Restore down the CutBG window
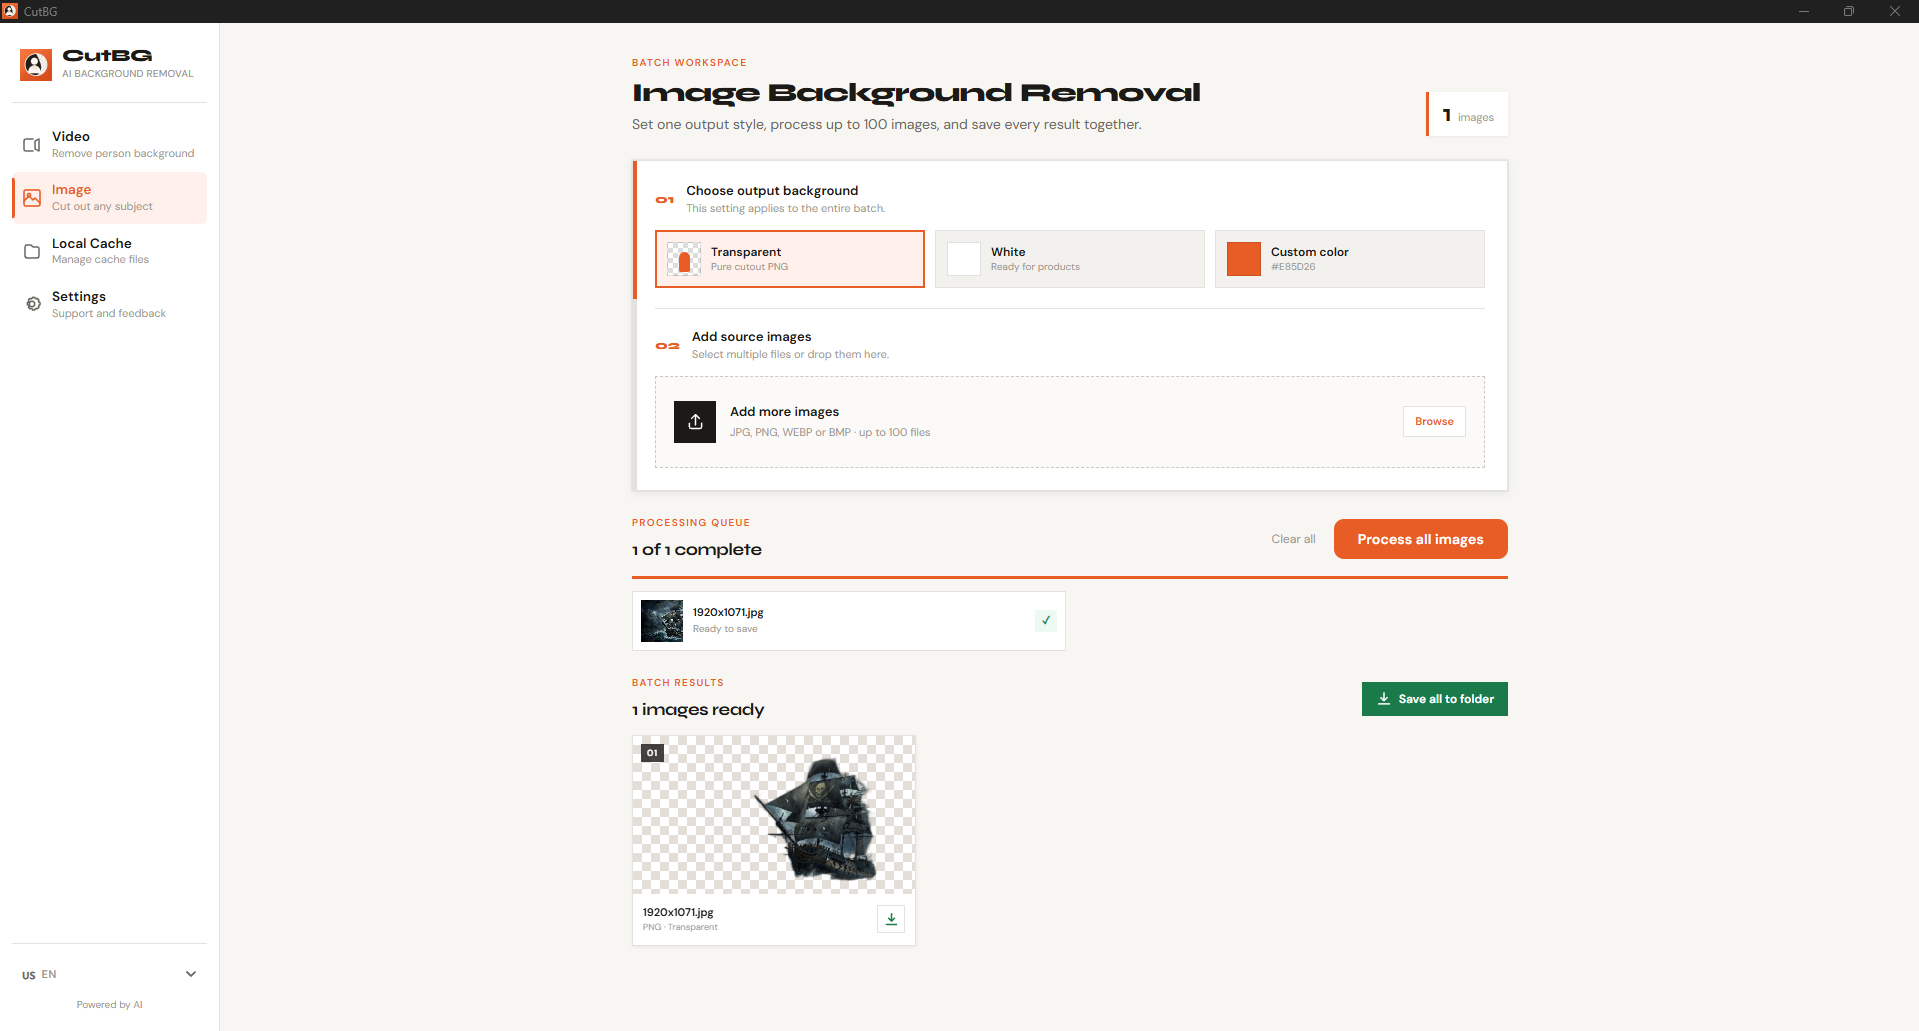 click(x=1849, y=11)
